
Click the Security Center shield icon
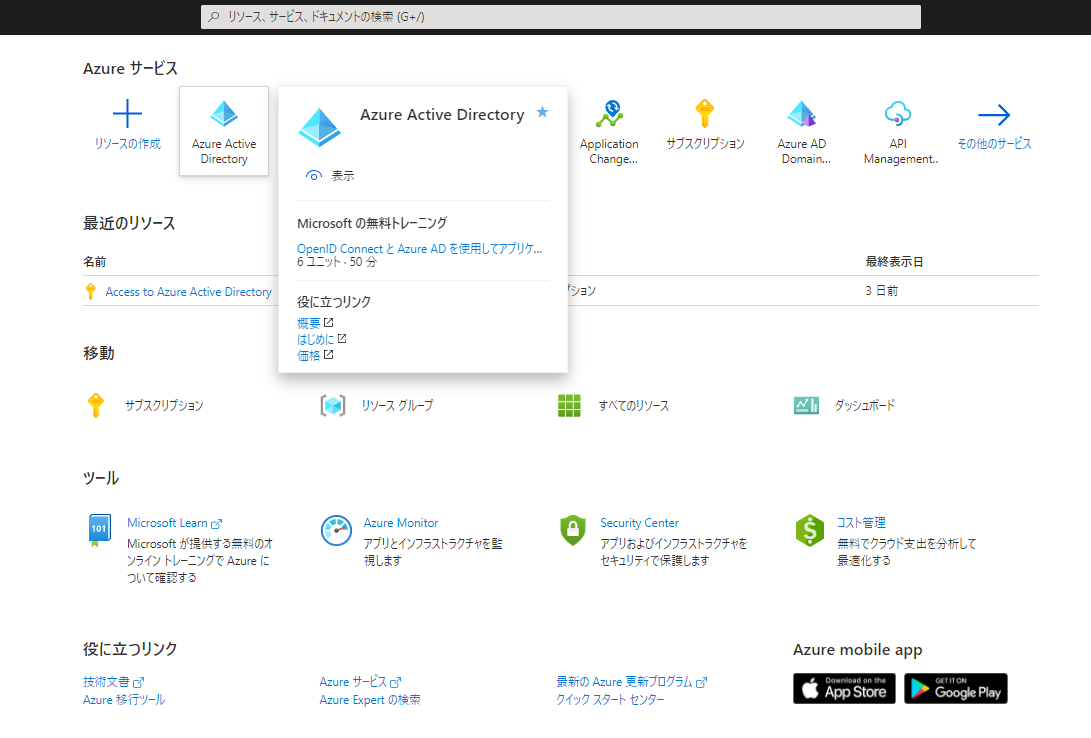pos(573,530)
